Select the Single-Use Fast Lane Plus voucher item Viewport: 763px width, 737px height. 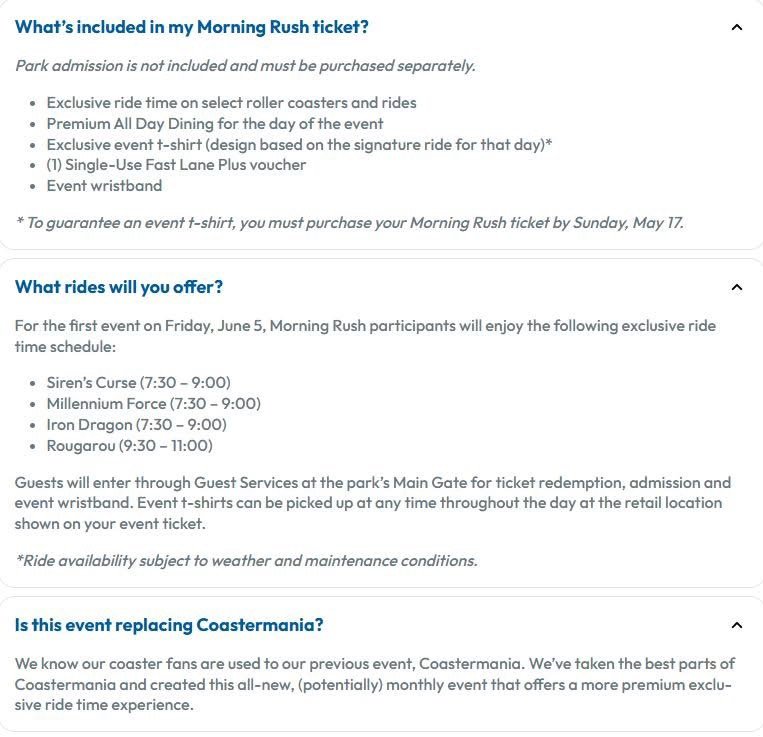(176, 165)
